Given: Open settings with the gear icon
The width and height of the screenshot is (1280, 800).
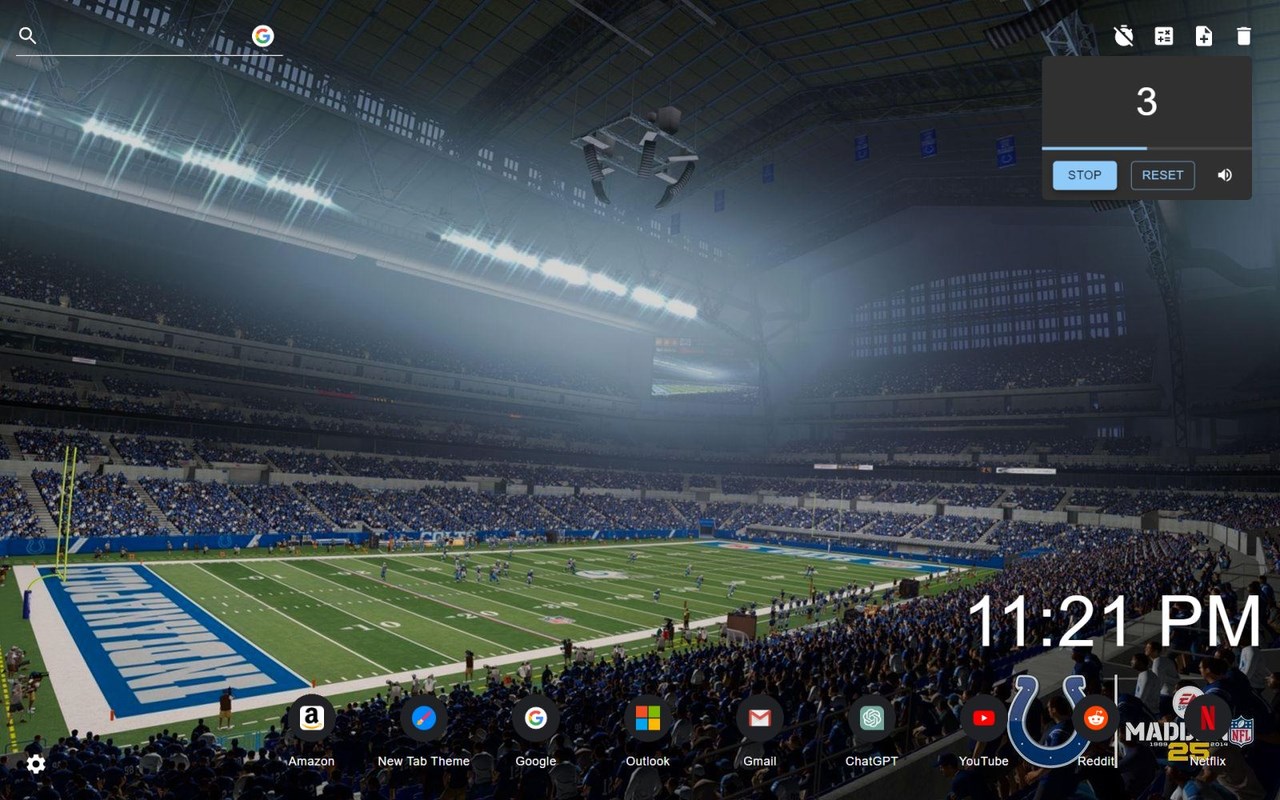Looking at the screenshot, I should coord(36,764).
